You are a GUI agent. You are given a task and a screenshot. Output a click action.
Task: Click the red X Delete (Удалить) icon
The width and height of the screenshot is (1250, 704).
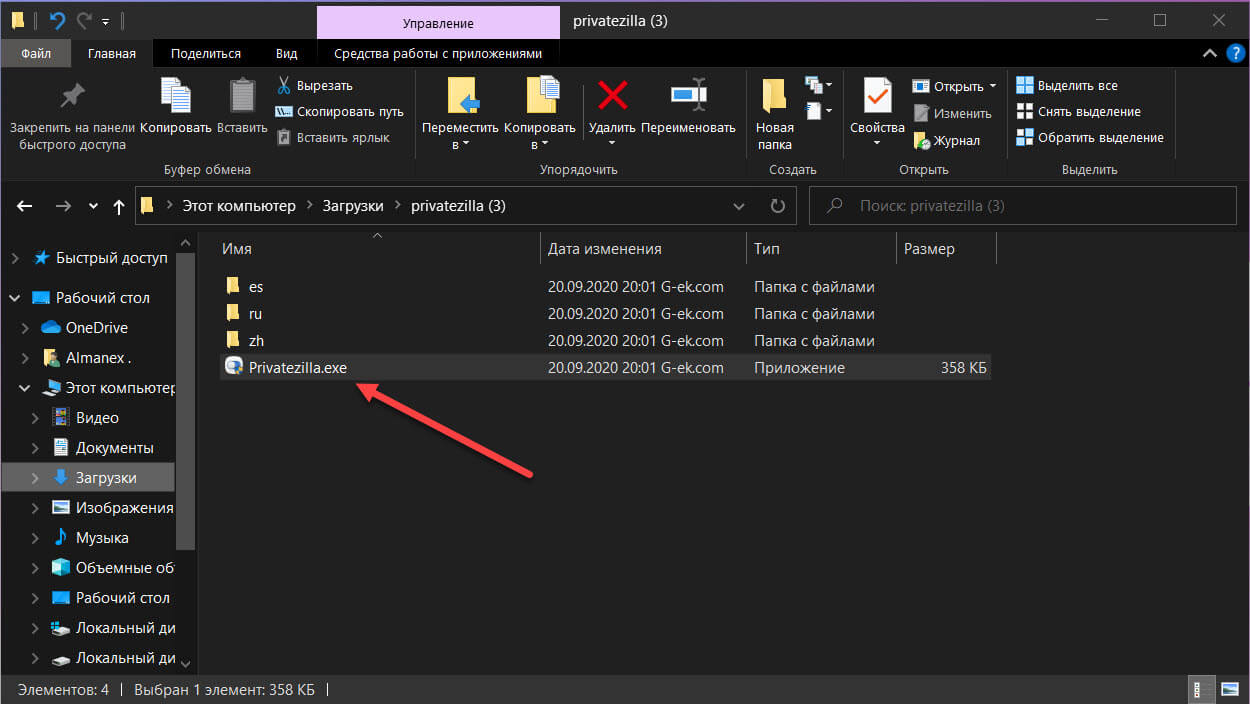click(612, 96)
